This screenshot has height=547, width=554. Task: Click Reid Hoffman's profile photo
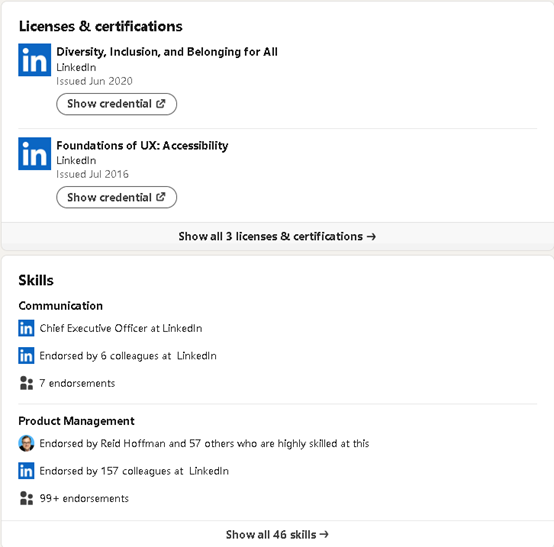point(26,443)
